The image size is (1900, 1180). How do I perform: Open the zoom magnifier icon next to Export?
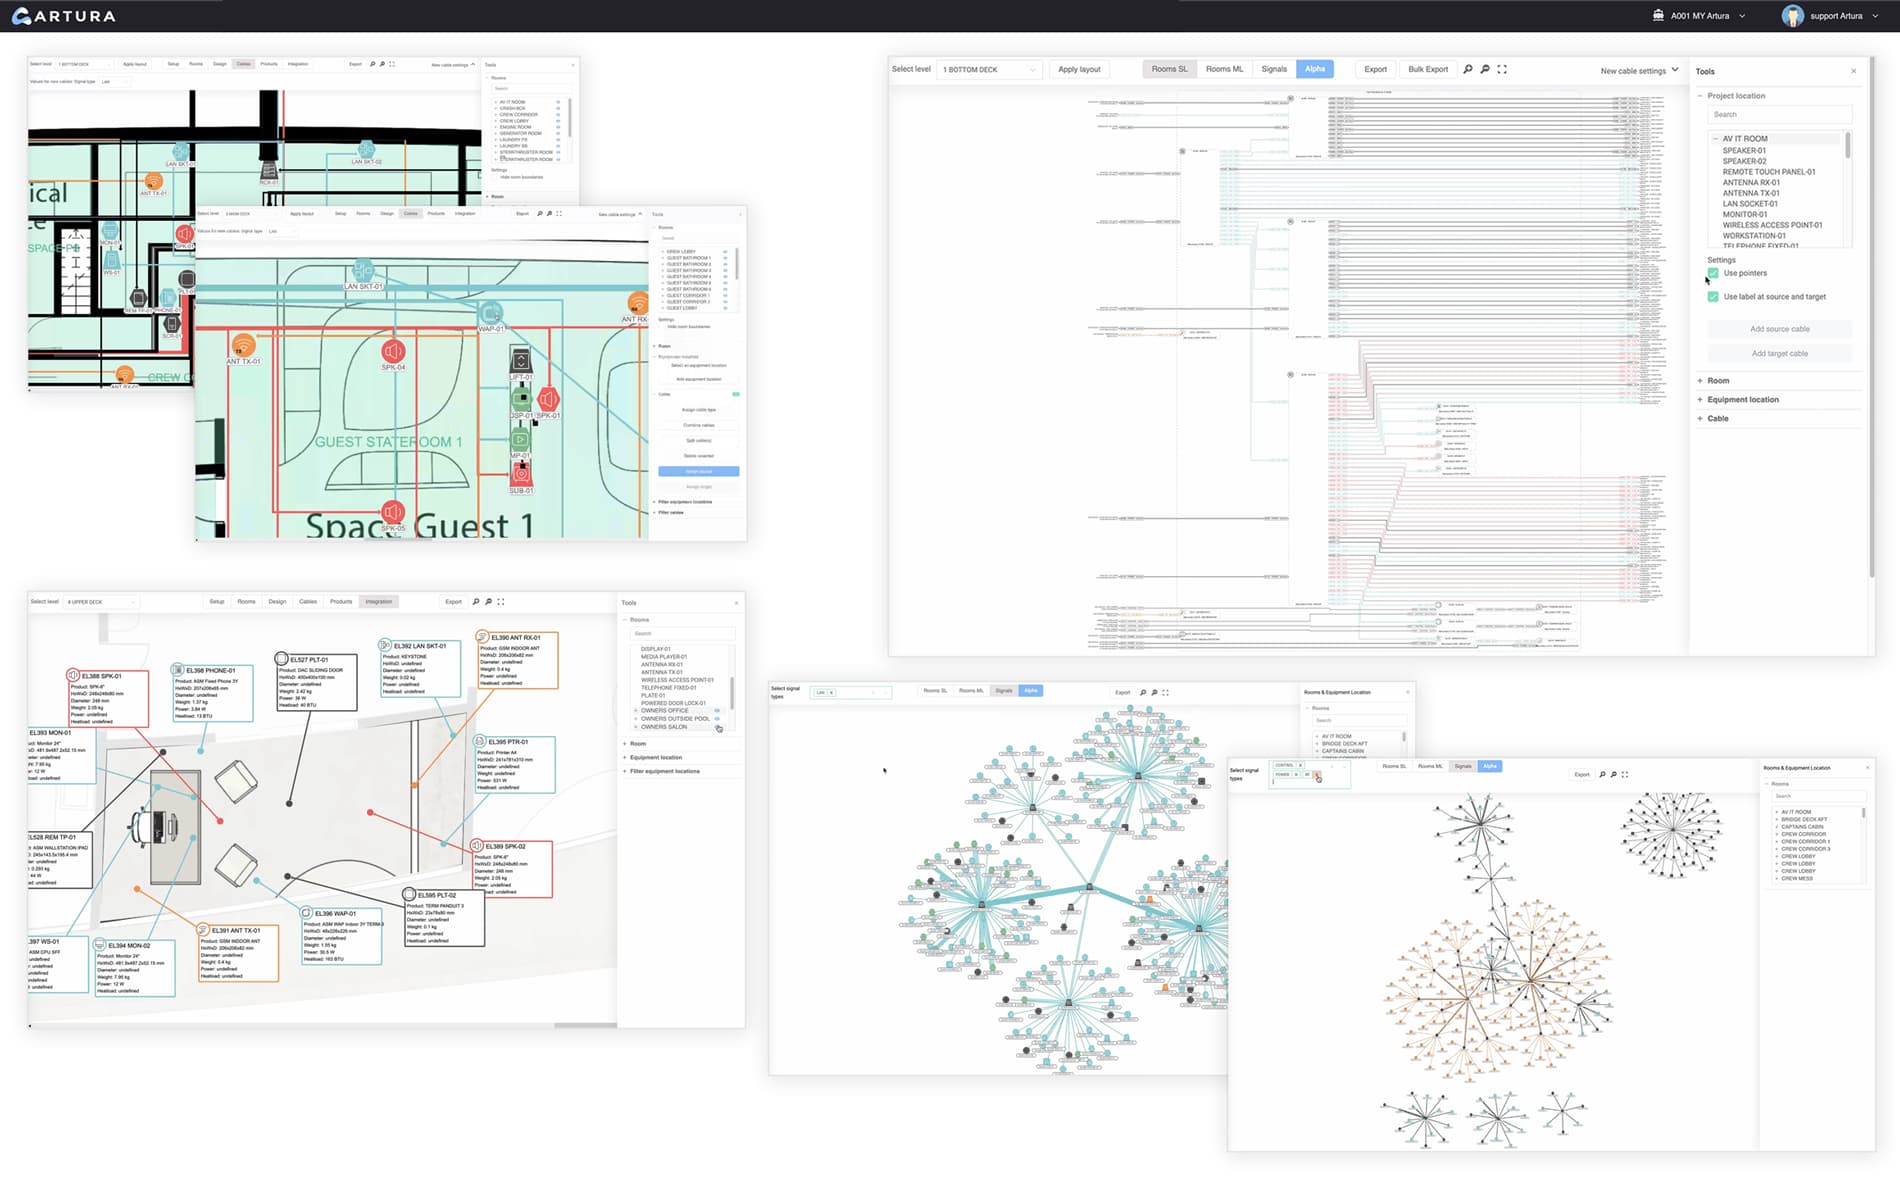(x=1467, y=69)
